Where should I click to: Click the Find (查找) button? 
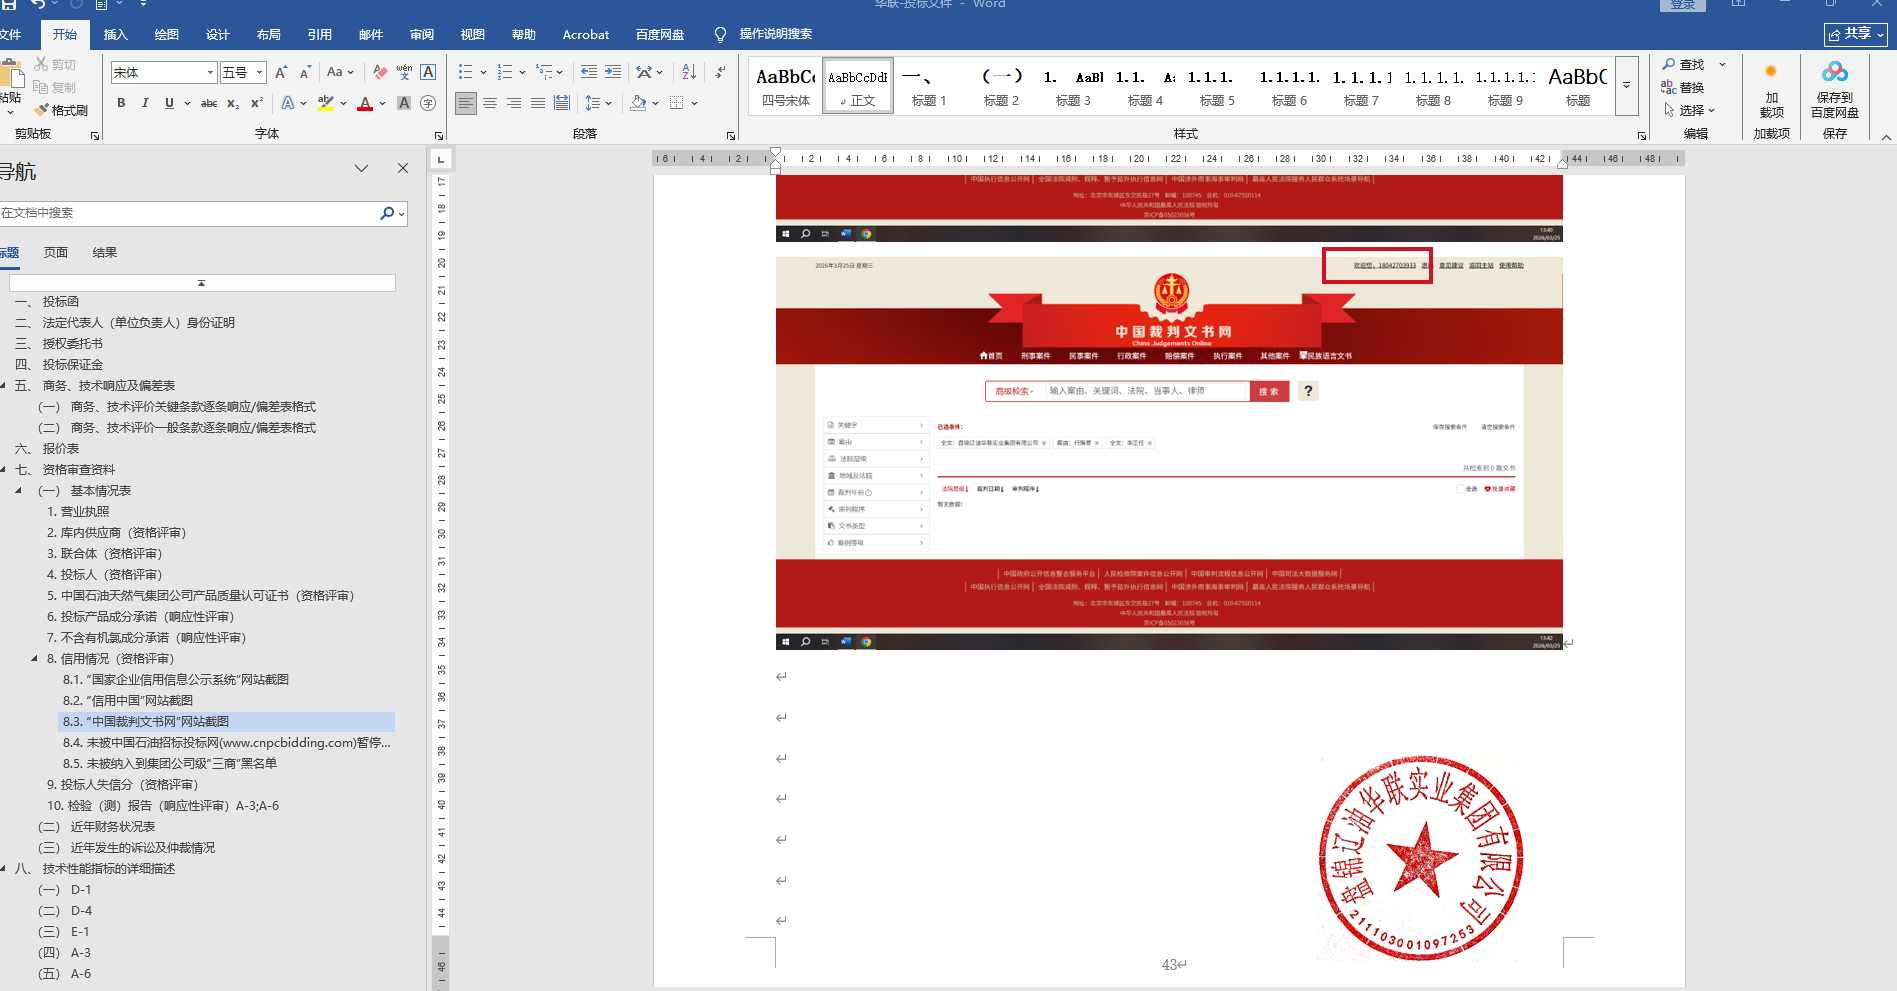[x=1684, y=64]
